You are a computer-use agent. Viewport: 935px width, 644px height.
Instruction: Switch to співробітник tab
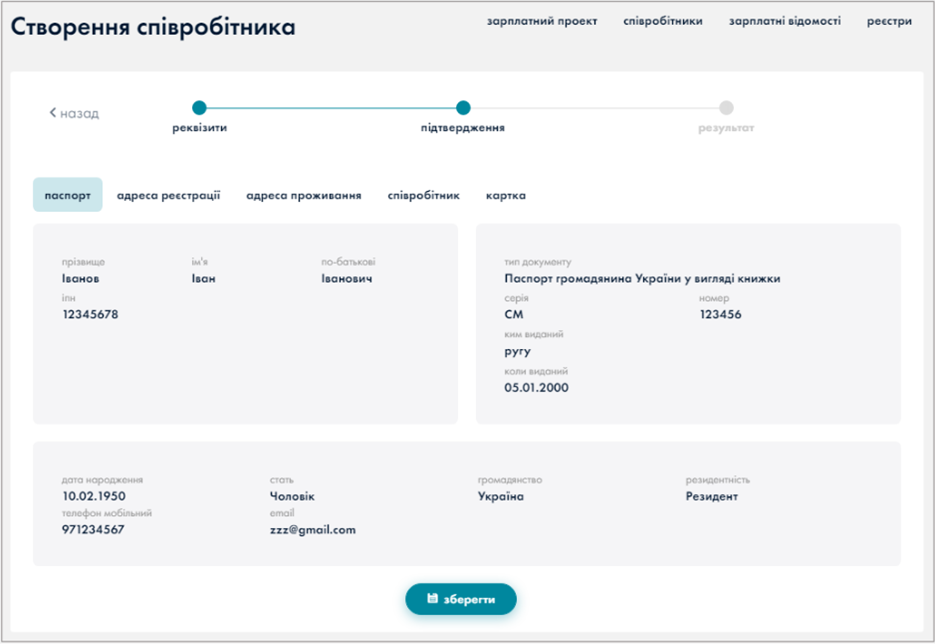423,196
